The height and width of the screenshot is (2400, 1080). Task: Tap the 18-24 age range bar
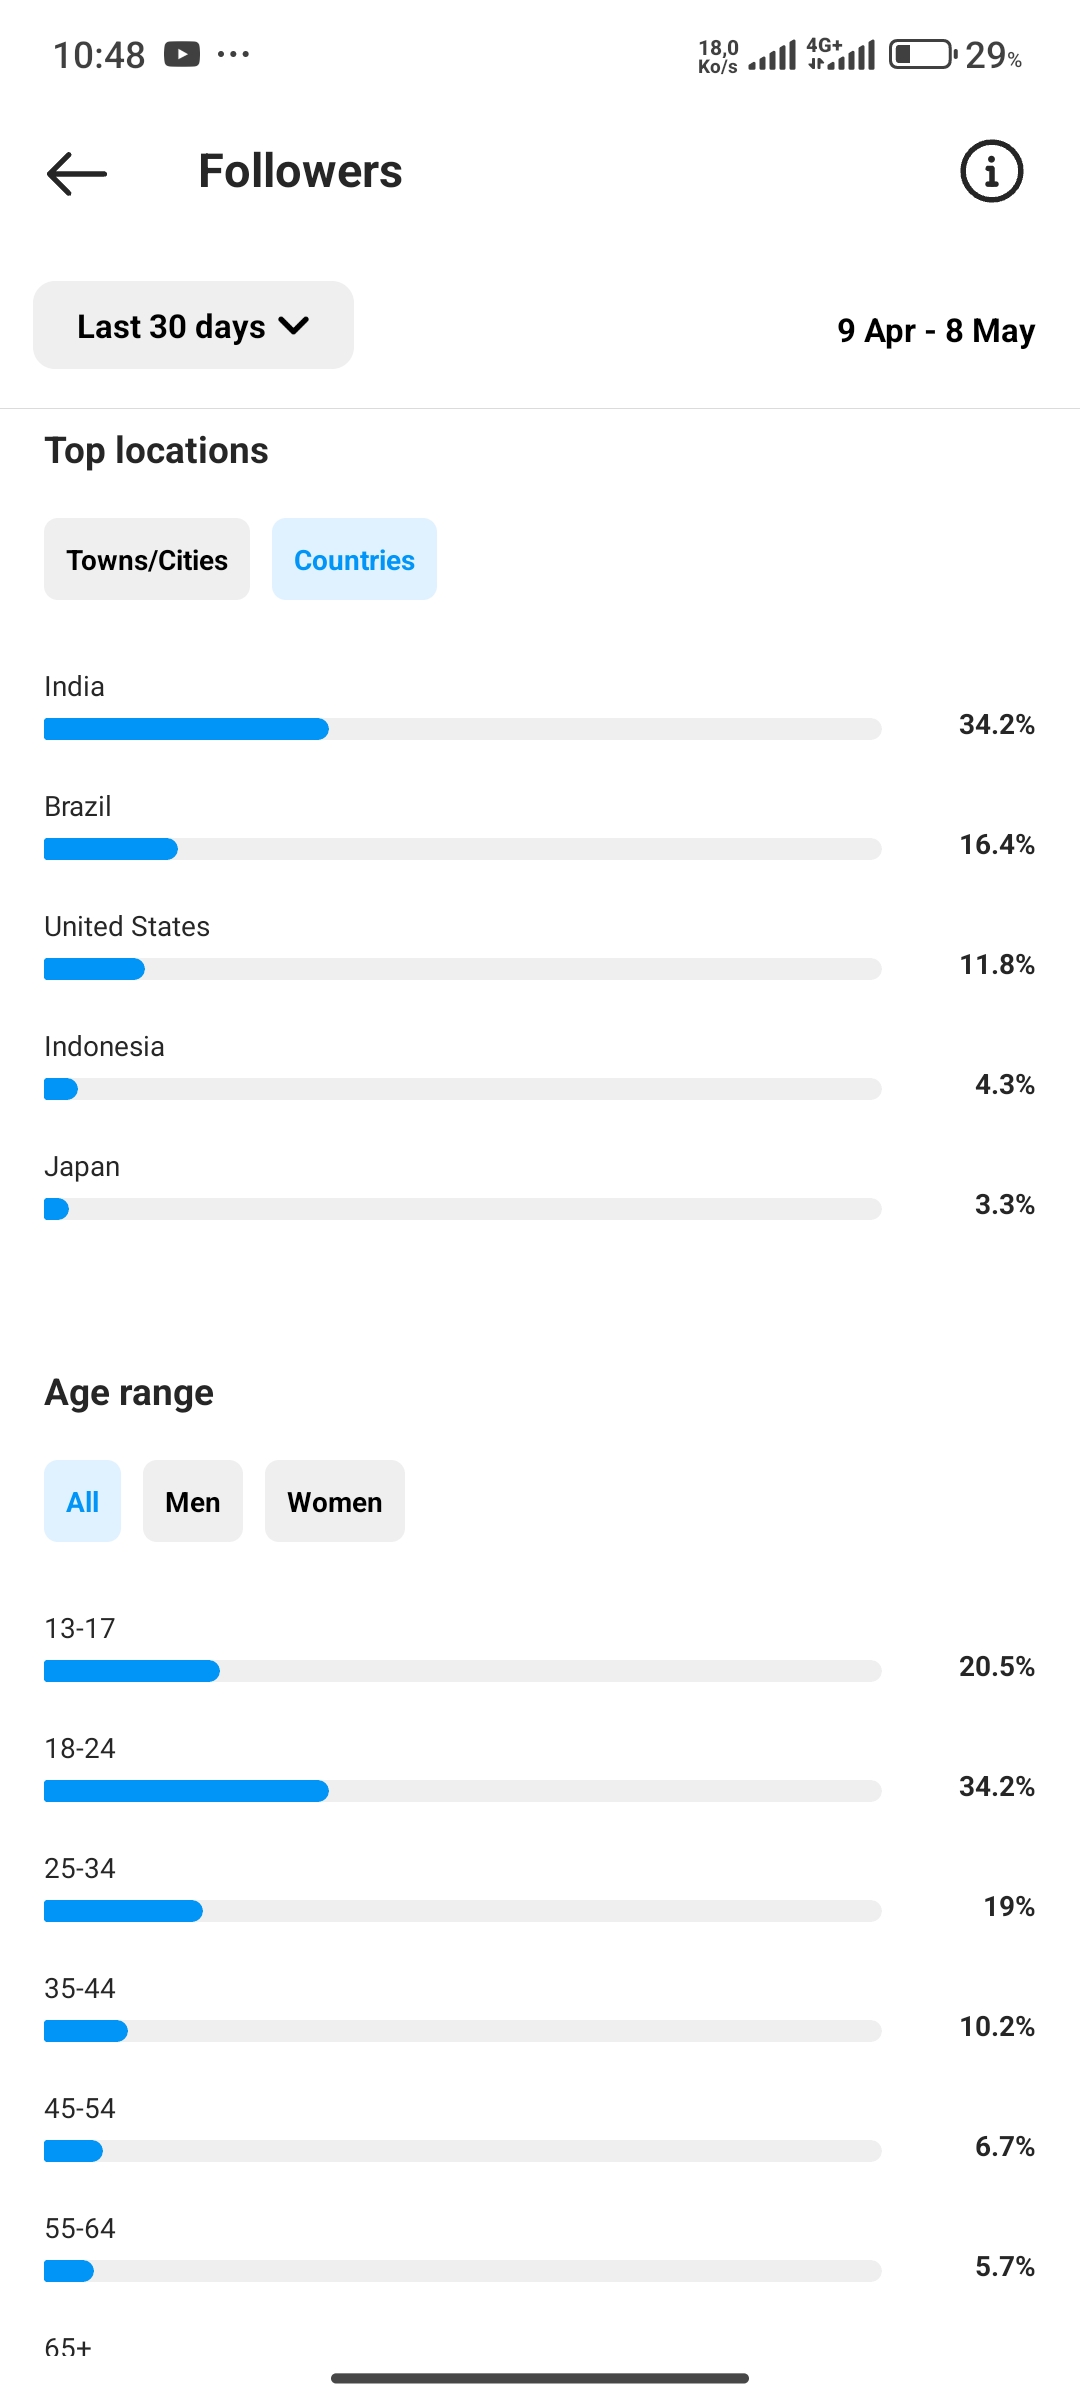(462, 1791)
